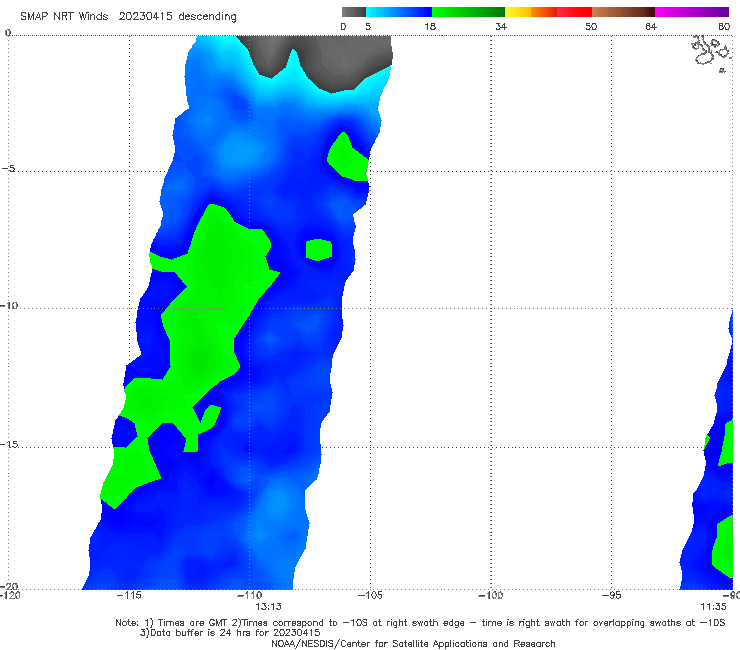Click the -5 latitude axis label
This screenshot has height=650, width=740.
pyautogui.click(x=9, y=169)
